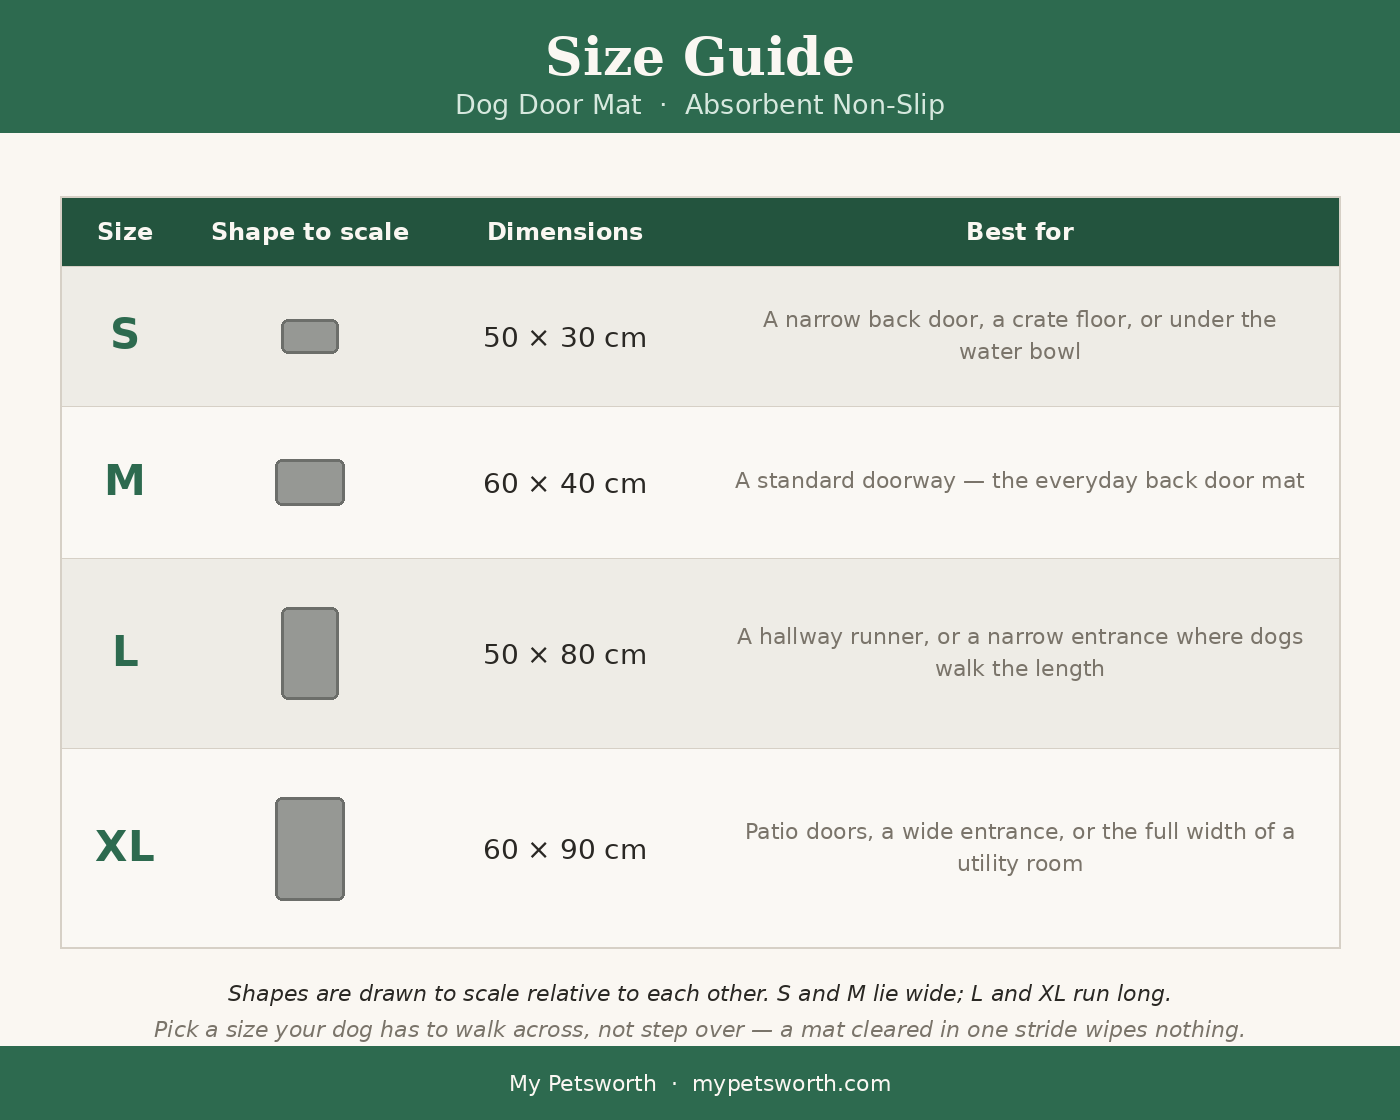Click the '50 × 80 cm' dimension cell

pos(565,656)
